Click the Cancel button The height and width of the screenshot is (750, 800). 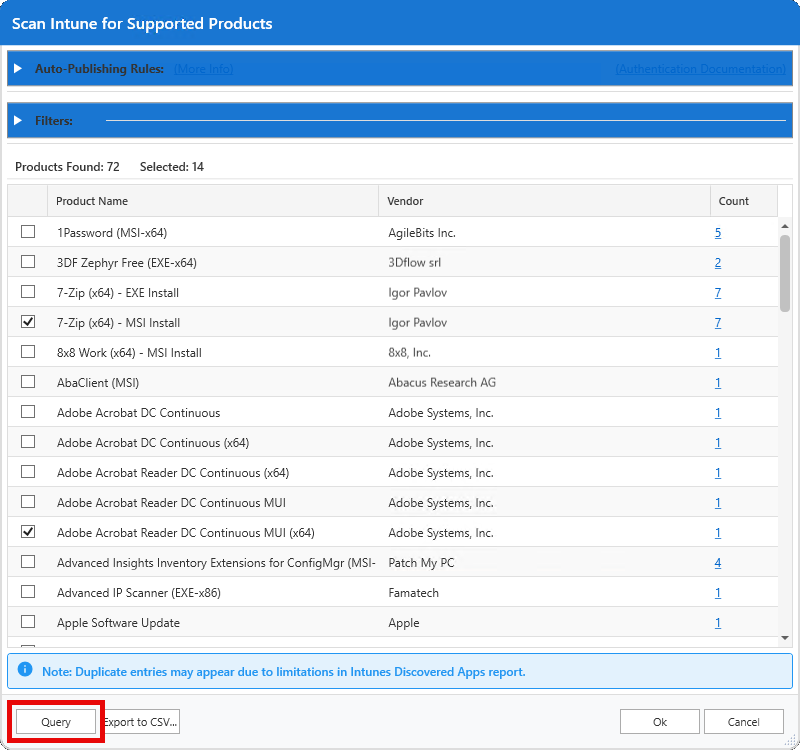[744, 721]
